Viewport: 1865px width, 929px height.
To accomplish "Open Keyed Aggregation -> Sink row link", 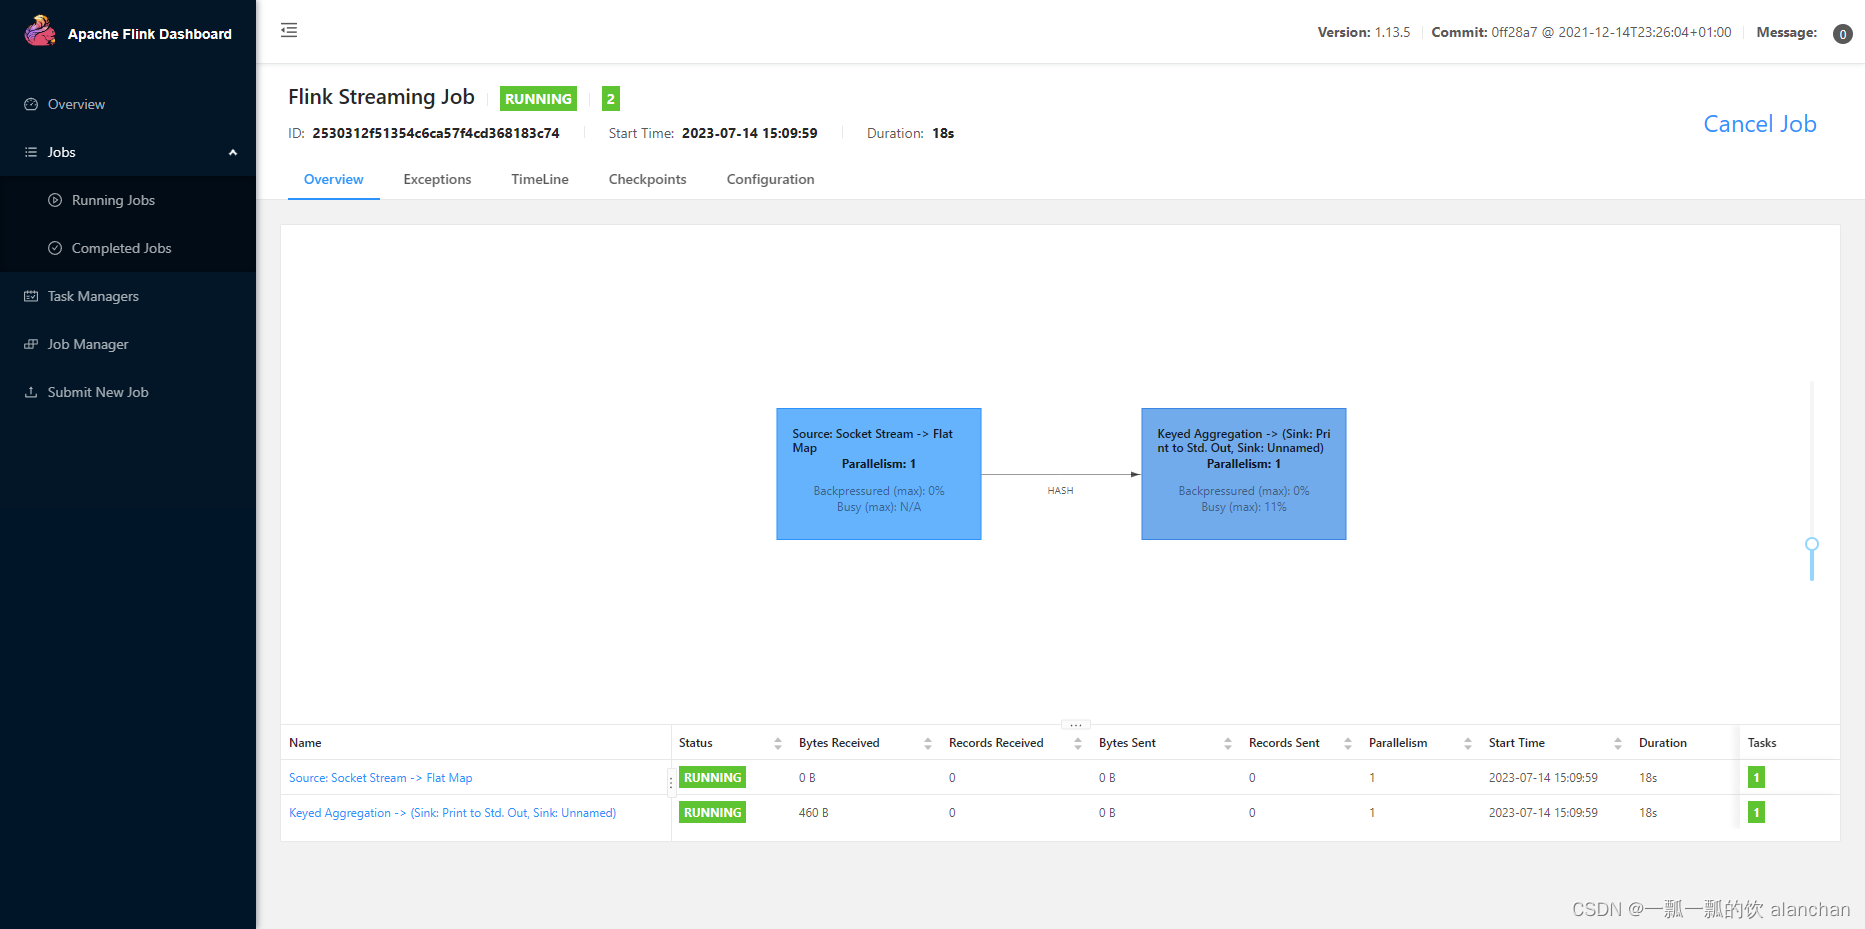I will coord(452,813).
